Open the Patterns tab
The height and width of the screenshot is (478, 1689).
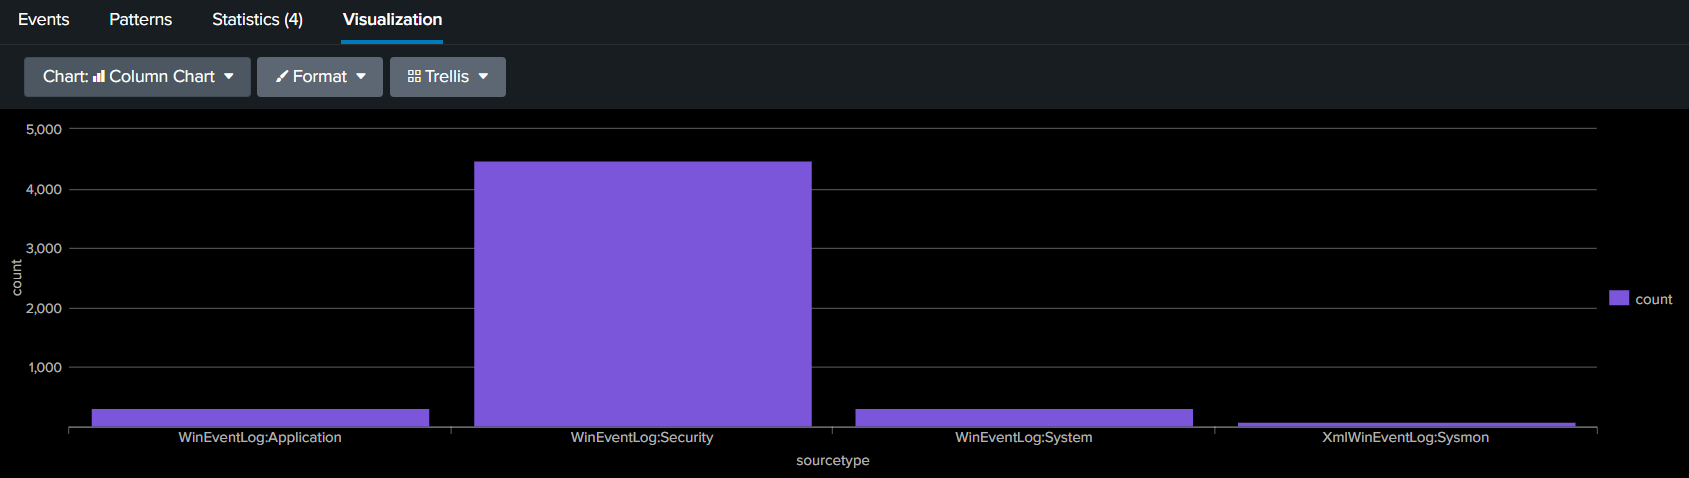coord(140,20)
